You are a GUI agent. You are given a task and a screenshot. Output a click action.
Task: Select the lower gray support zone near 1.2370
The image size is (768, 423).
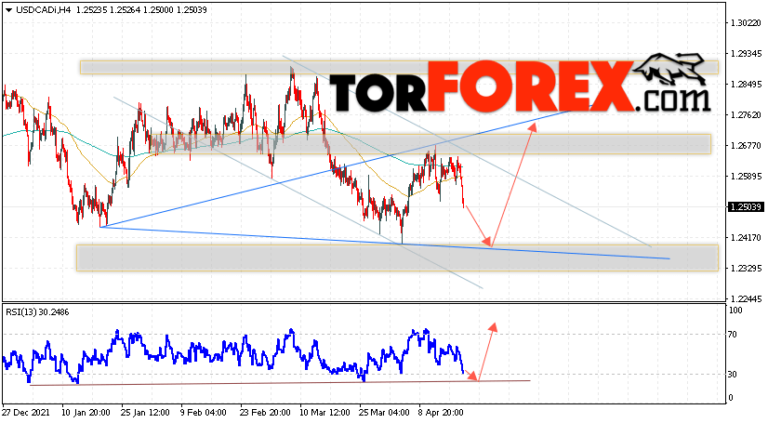point(397,258)
